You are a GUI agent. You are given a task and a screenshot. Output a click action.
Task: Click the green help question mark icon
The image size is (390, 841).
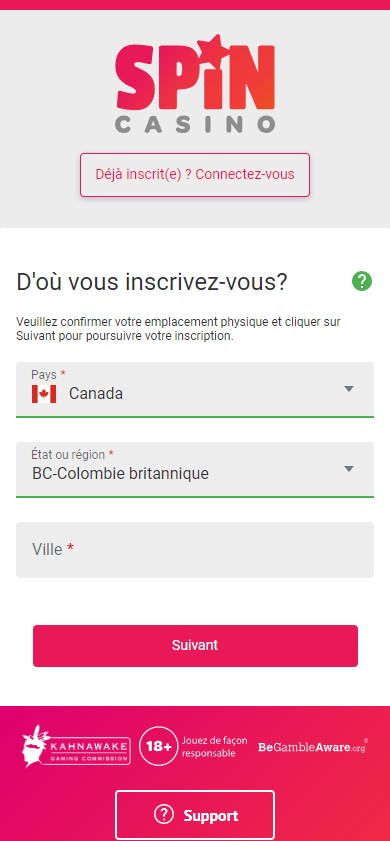362,281
